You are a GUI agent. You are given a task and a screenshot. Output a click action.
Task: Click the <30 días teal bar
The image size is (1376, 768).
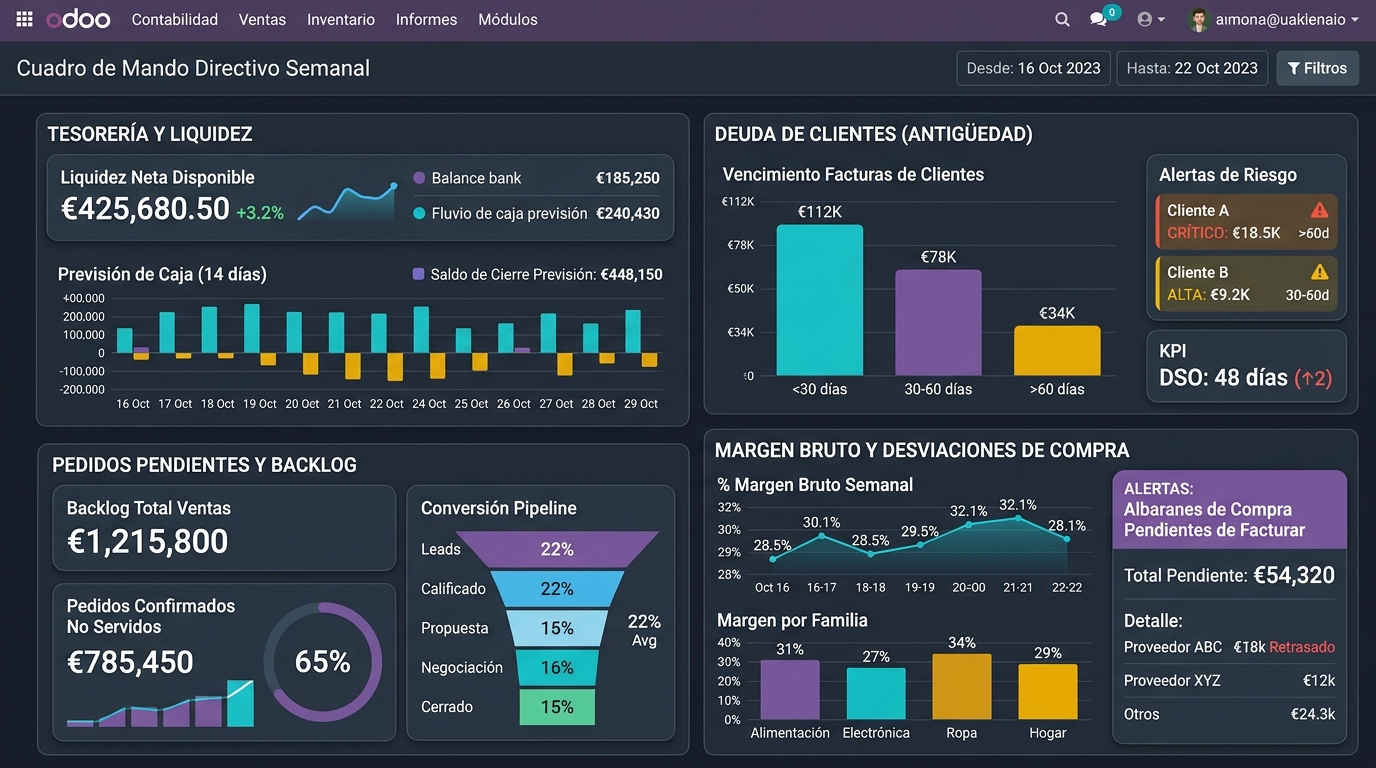pyautogui.click(x=819, y=300)
